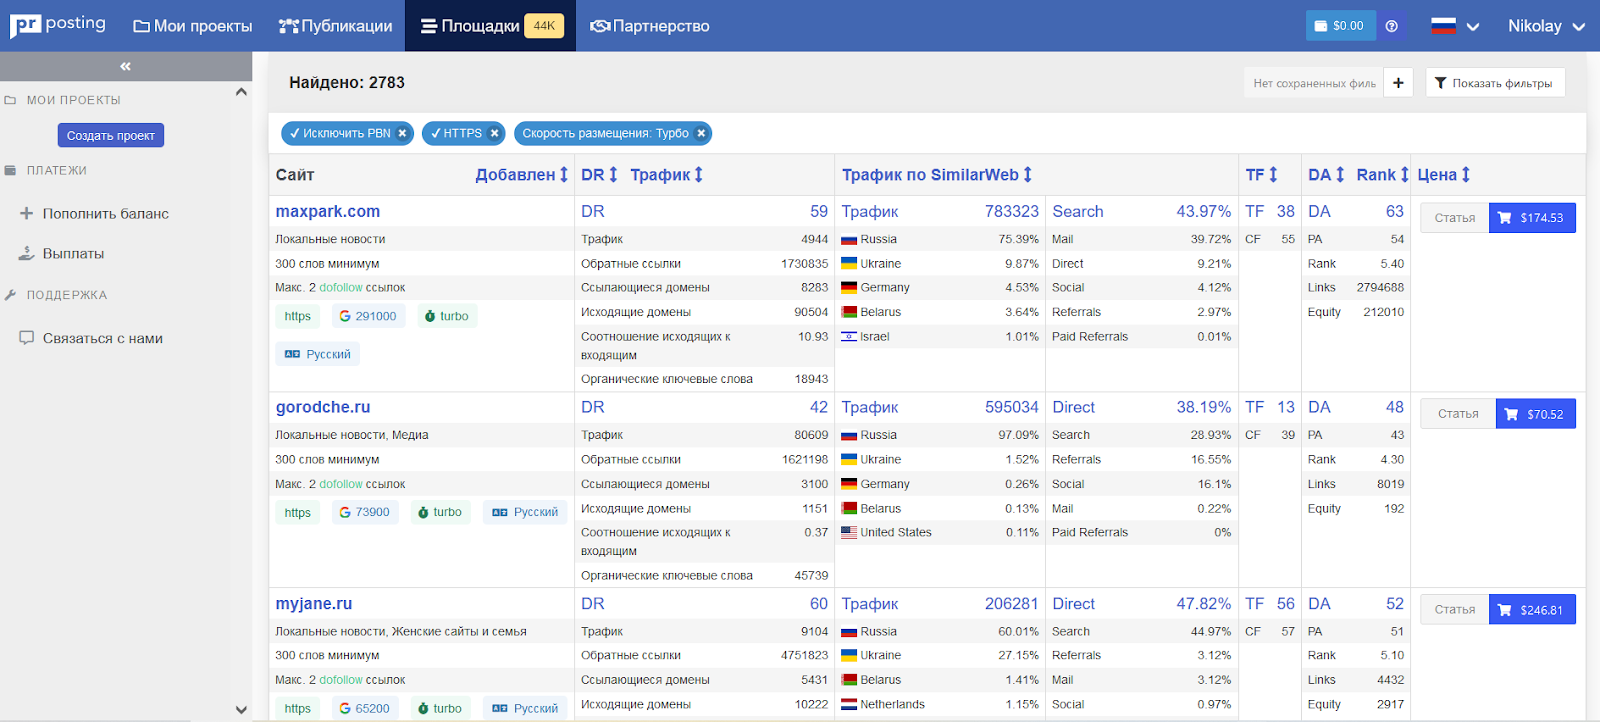Add gorodche.ru to cart for $70.52
The image size is (1600, 722).
[x=1536, y=414]
